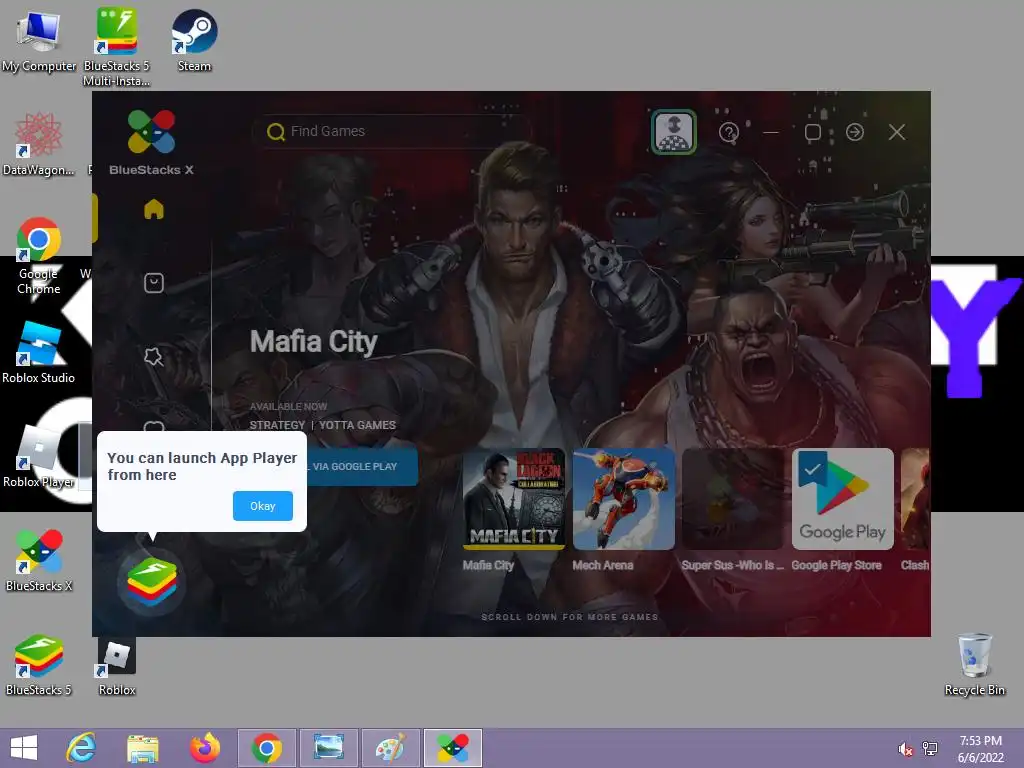This screenshot has width=1024, height=768.
Task: Switch to BlueStacks X taskbar item
Action: [453, 748]
